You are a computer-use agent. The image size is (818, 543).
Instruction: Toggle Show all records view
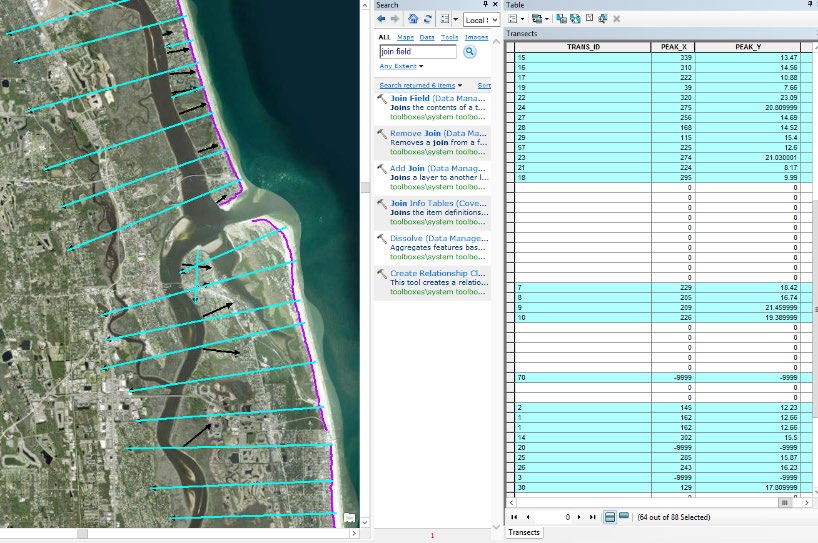coord(609,517)
